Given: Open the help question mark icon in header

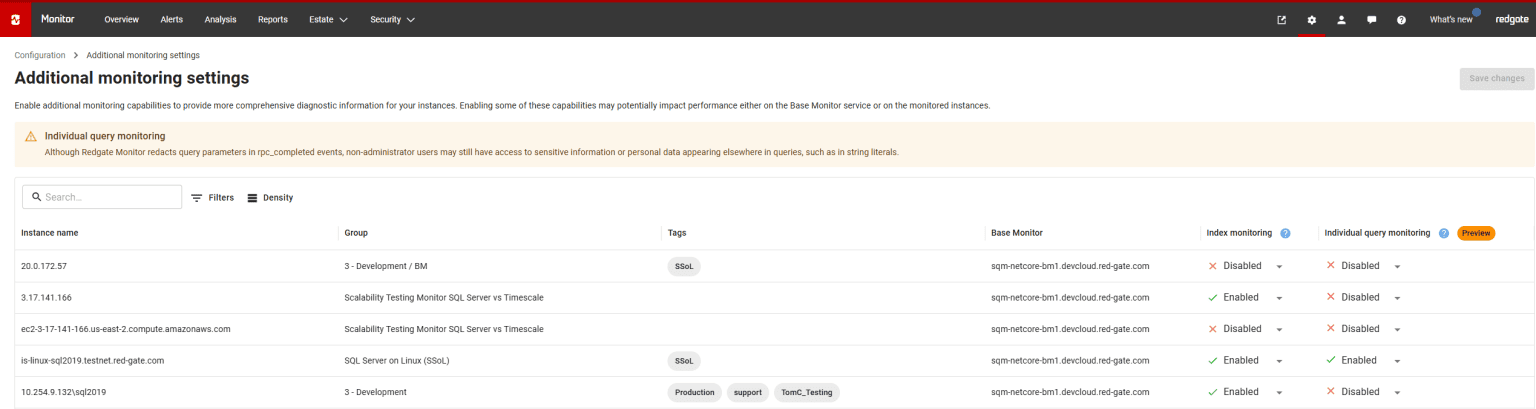Looking at the screenshot, I should pos(1401,20).
